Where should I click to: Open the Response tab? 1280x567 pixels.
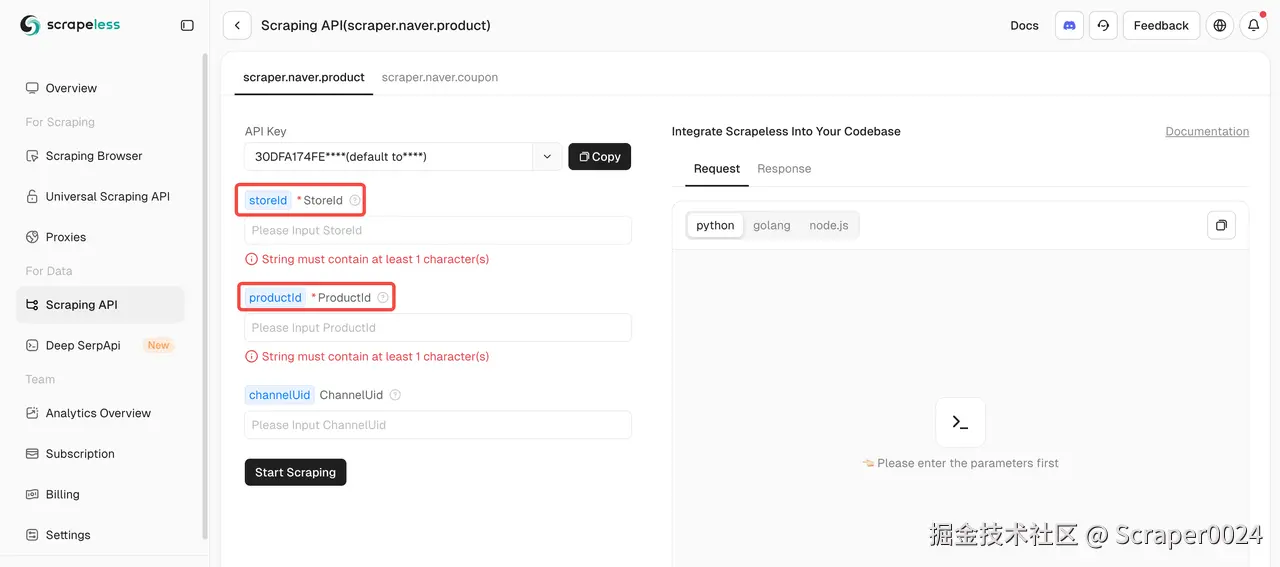point(784,168)
